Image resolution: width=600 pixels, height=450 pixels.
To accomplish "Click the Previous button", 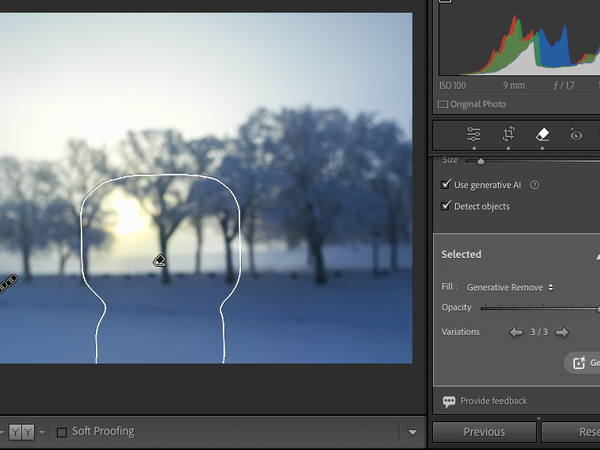I will (x=484, y=432).
